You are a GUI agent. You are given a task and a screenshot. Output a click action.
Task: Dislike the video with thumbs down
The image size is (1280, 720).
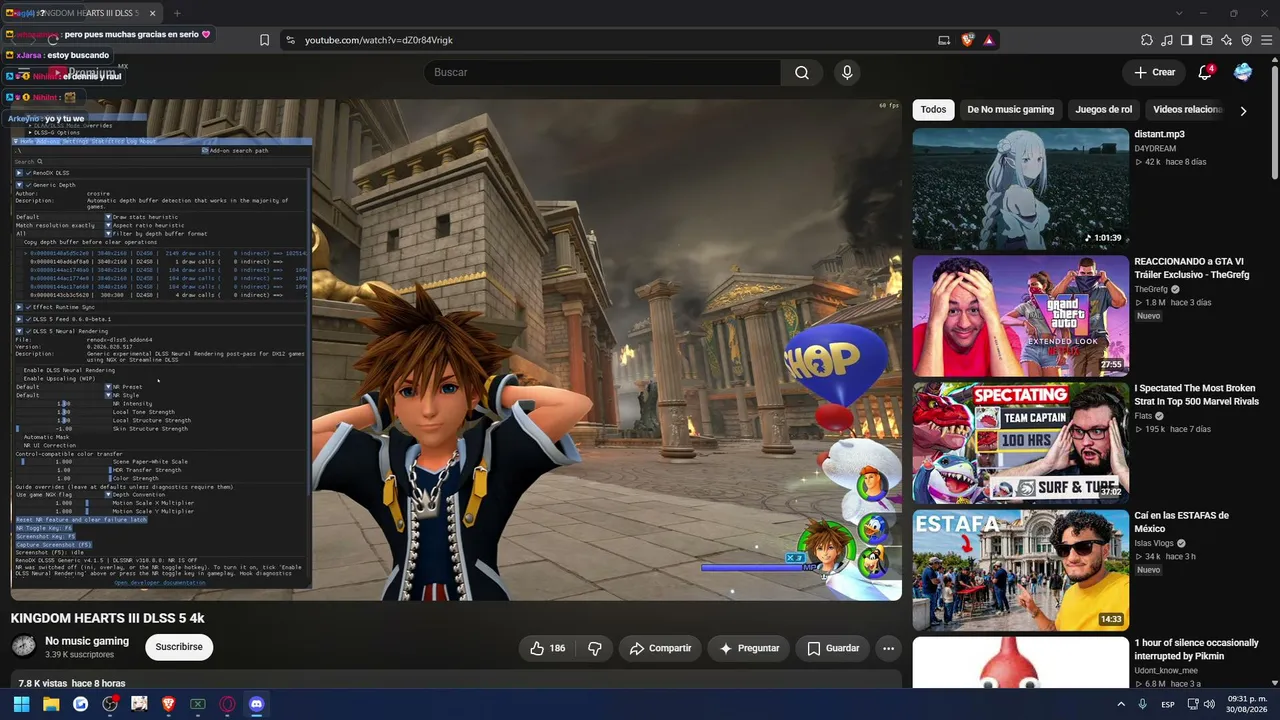tap(595, 648)
